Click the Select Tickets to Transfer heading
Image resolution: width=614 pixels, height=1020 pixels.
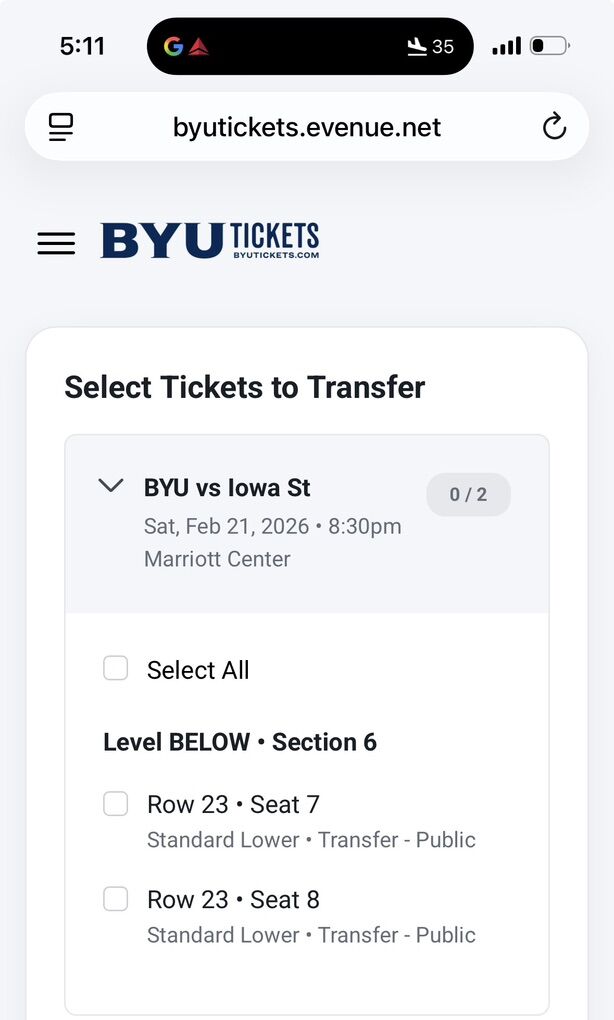245,387
